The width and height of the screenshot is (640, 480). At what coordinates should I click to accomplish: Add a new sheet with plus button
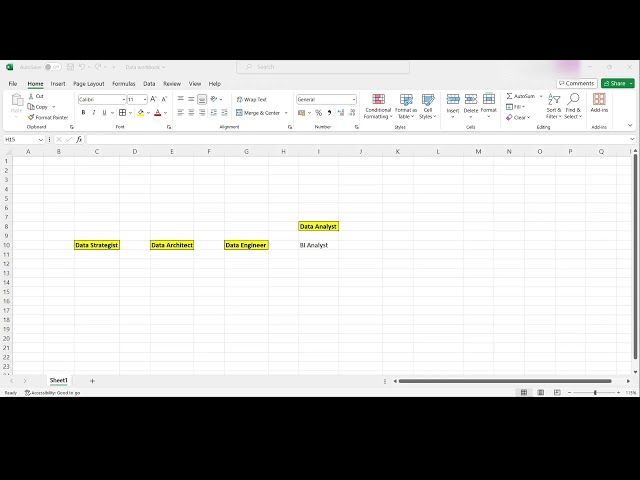pyautogui.click(x=92, y=381)
